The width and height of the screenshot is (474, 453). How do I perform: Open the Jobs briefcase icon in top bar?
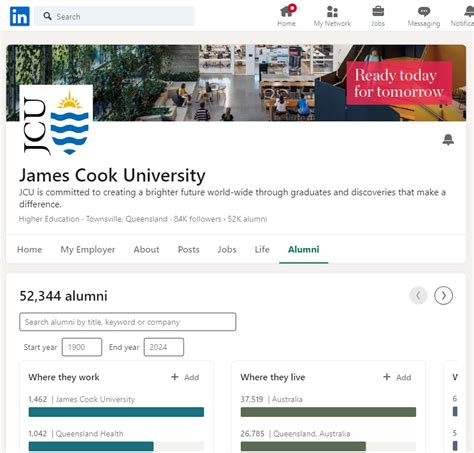tap(378, 16)
